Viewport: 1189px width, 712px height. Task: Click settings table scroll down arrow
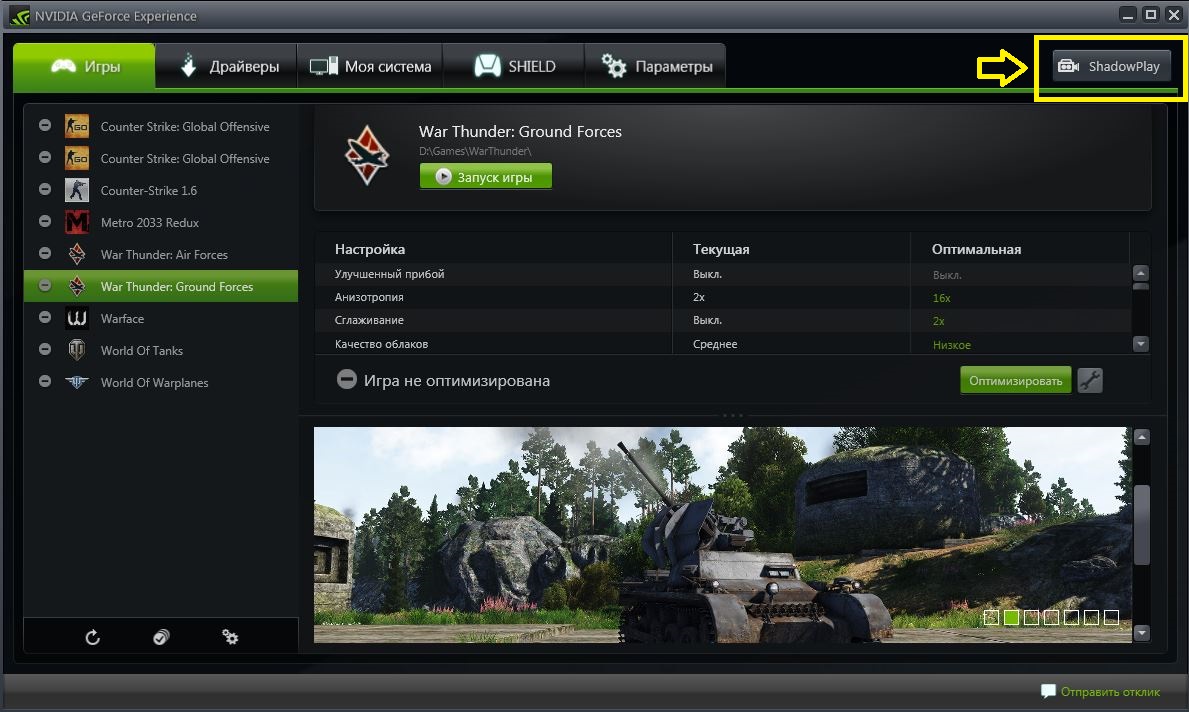pyautogui.click(x=1140, y=344)
